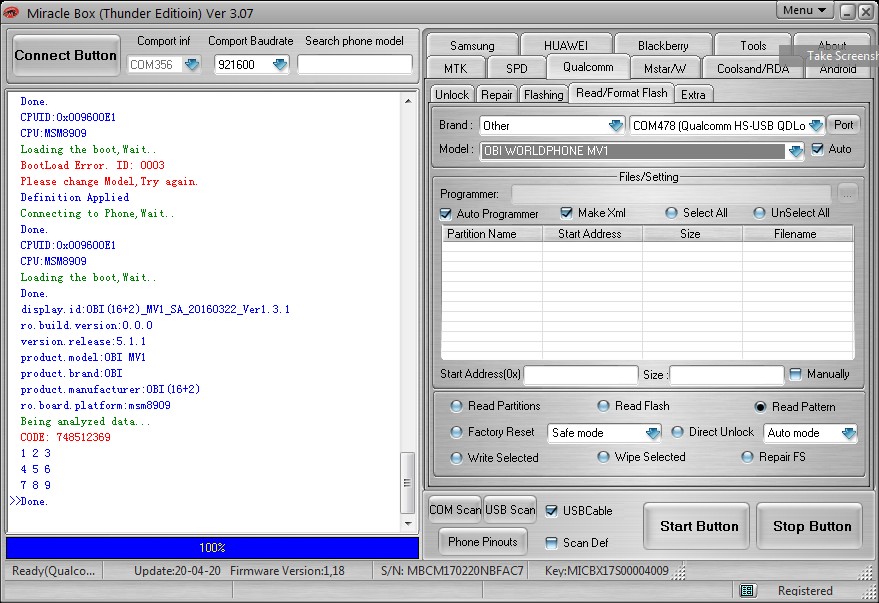The height and width of the screenshot is (603, 879).
Task: Select the Write Selected option
Action: click(456, 458)
